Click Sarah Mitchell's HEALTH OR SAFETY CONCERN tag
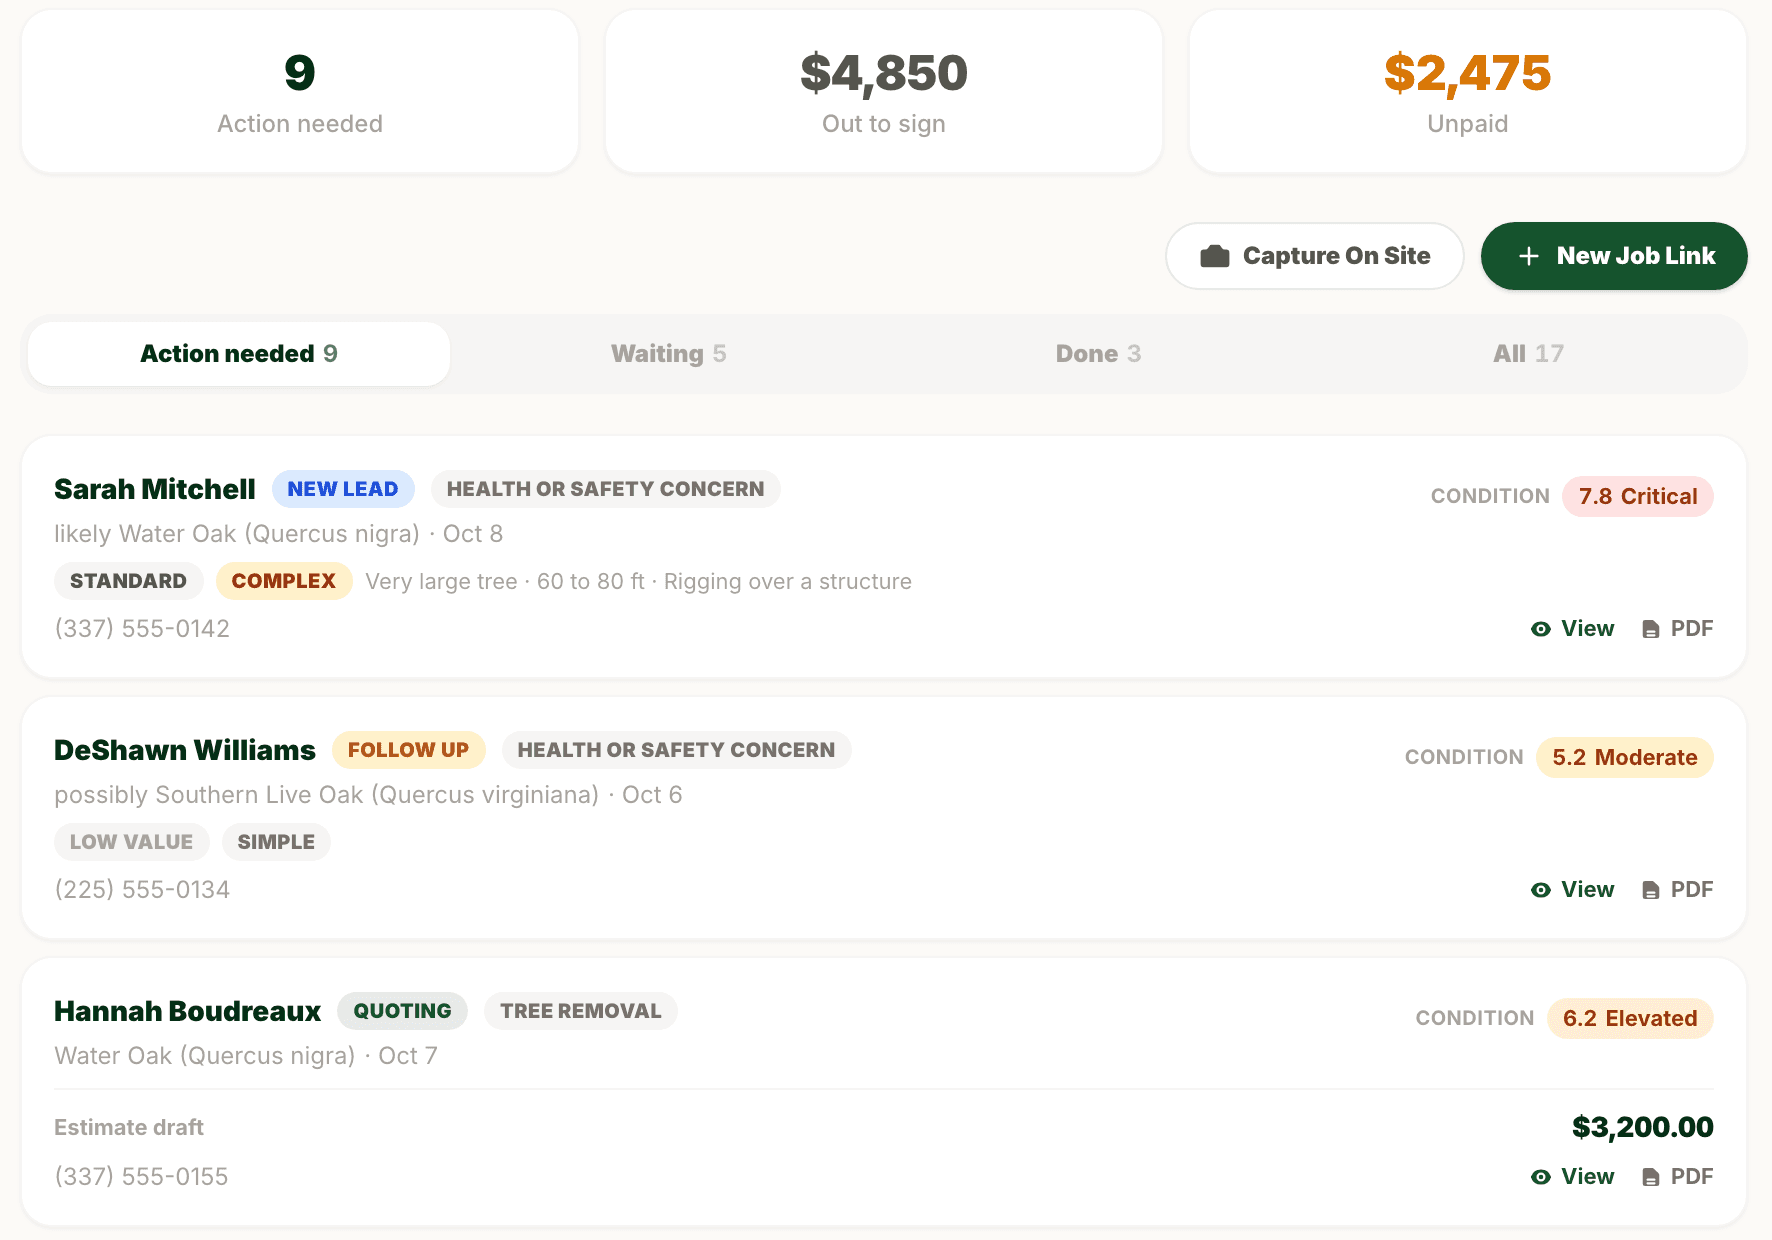 click(606, 489)
